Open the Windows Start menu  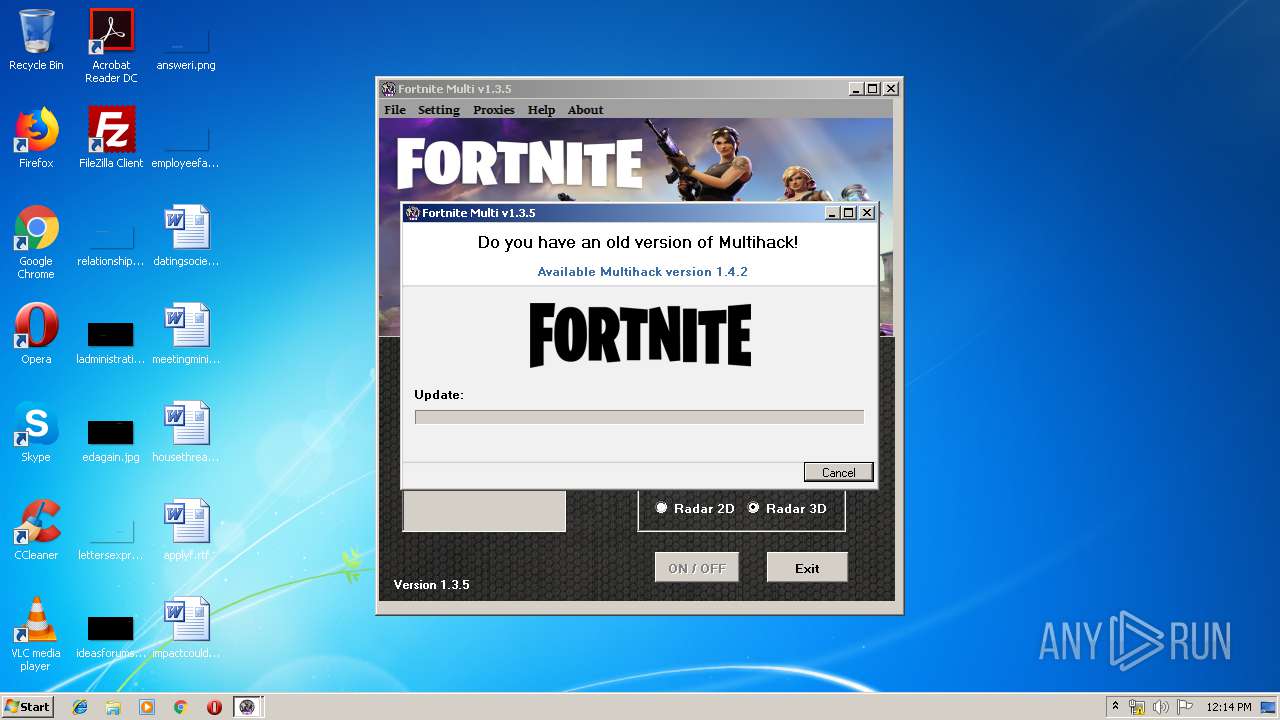(28, 707)
